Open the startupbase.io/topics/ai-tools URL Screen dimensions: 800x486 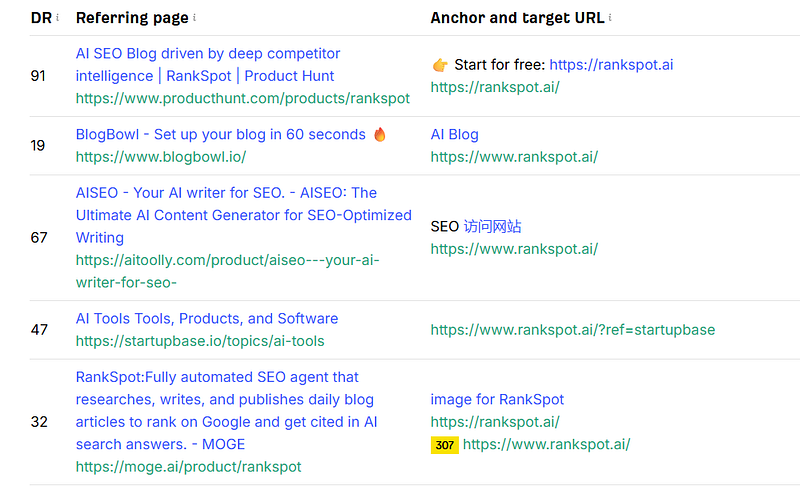(200, 341)
